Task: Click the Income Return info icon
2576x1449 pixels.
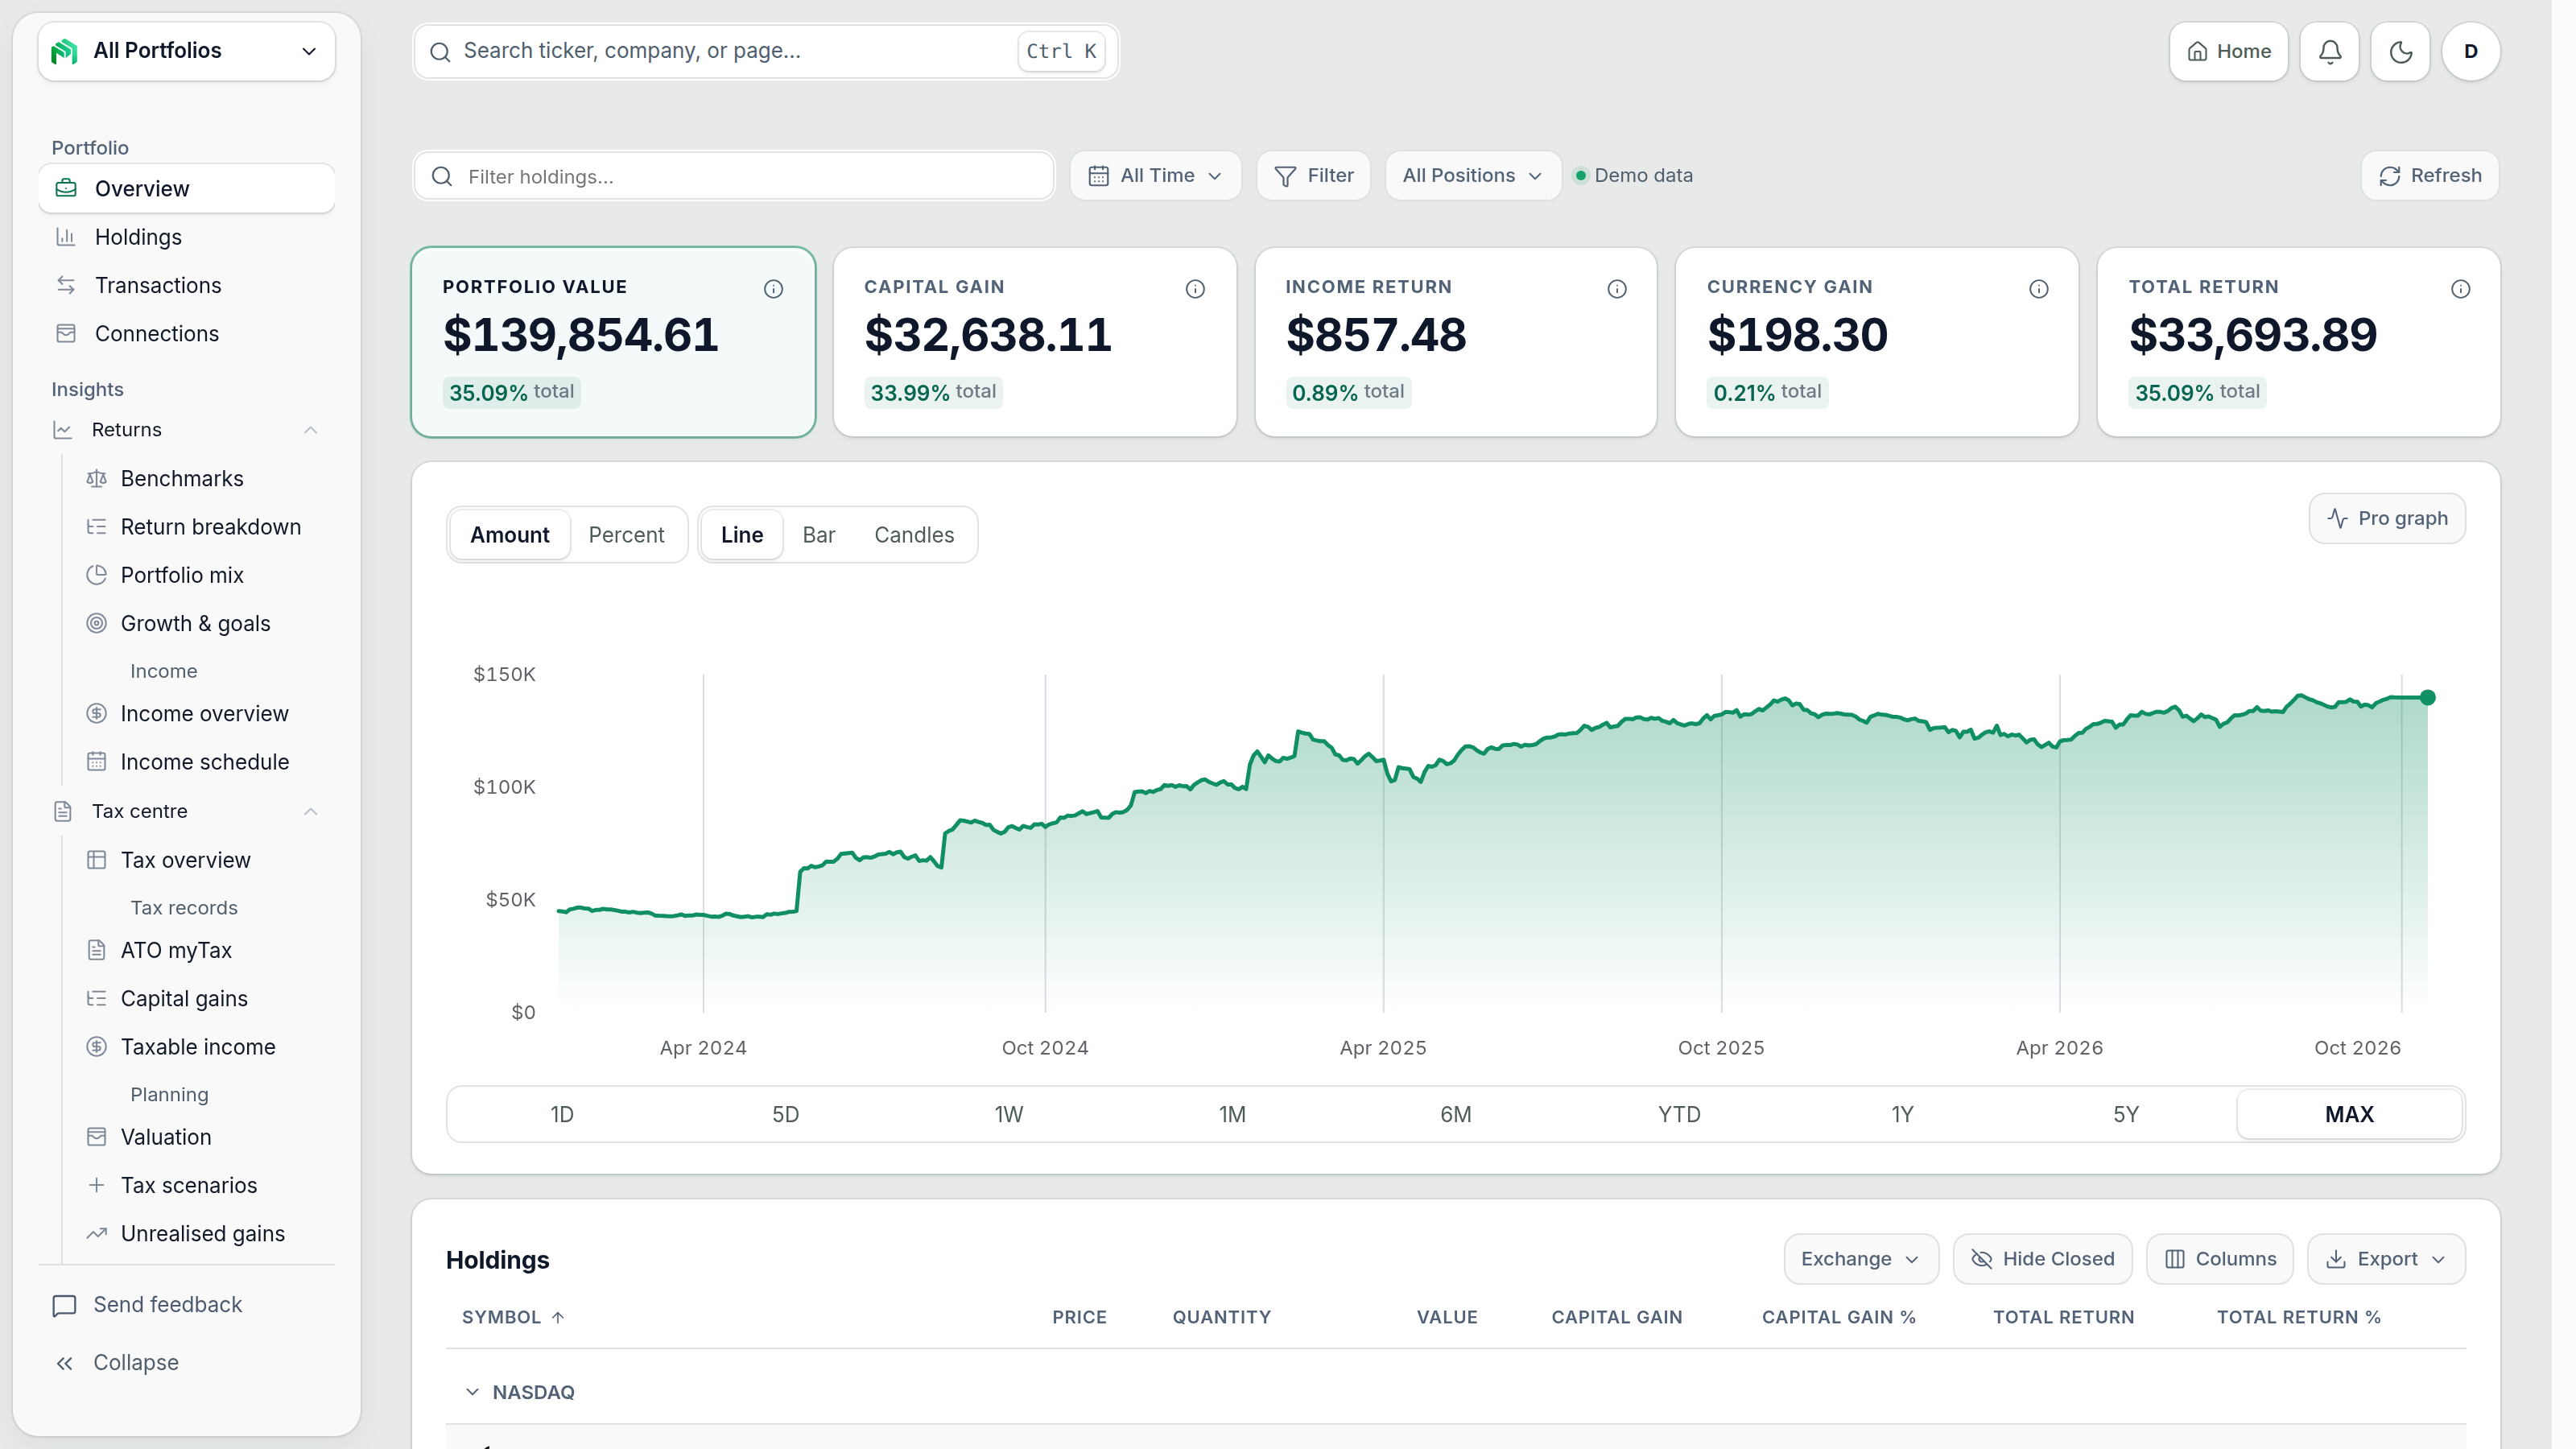Action: pos(1633,291)
